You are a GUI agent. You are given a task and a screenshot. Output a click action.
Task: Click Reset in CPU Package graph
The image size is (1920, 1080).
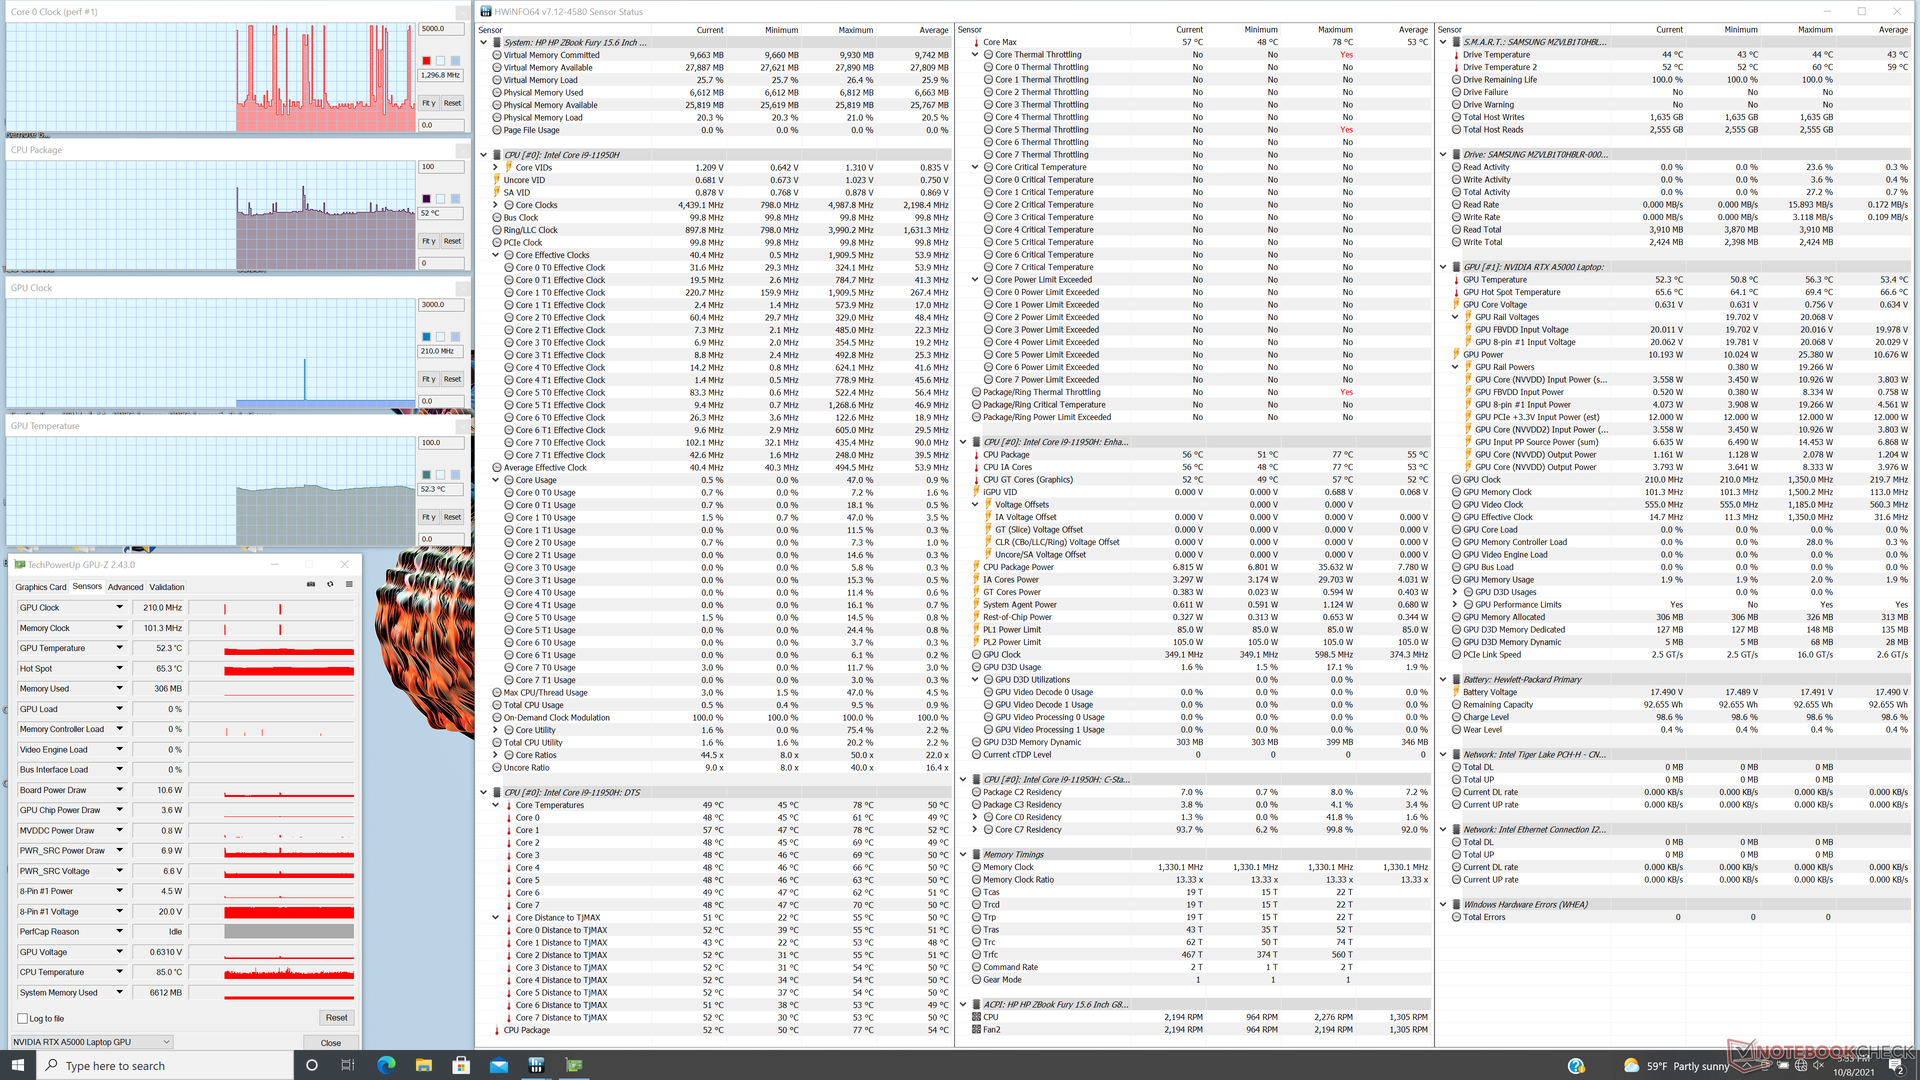click(452, 241)
